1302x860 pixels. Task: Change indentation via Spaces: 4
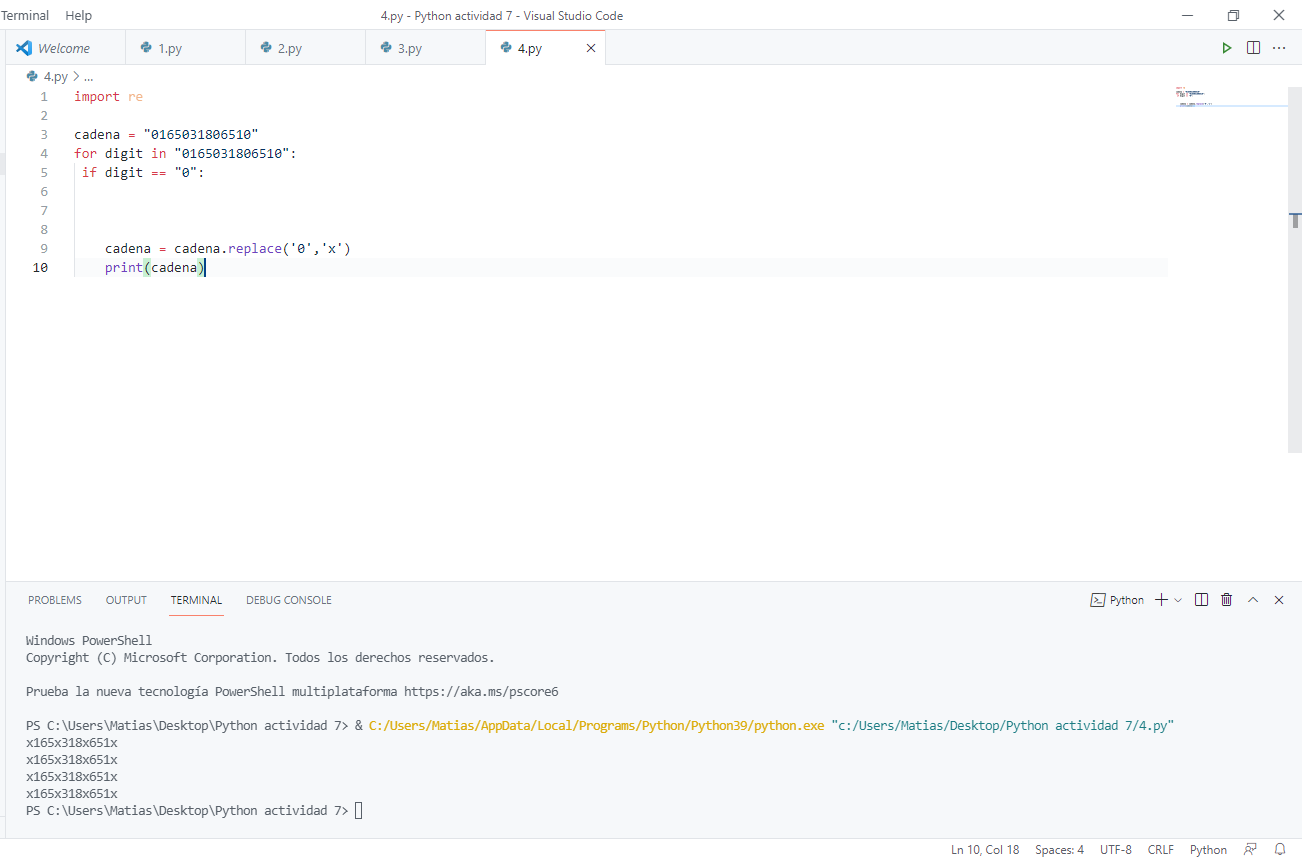click(x=1059, y=850)
